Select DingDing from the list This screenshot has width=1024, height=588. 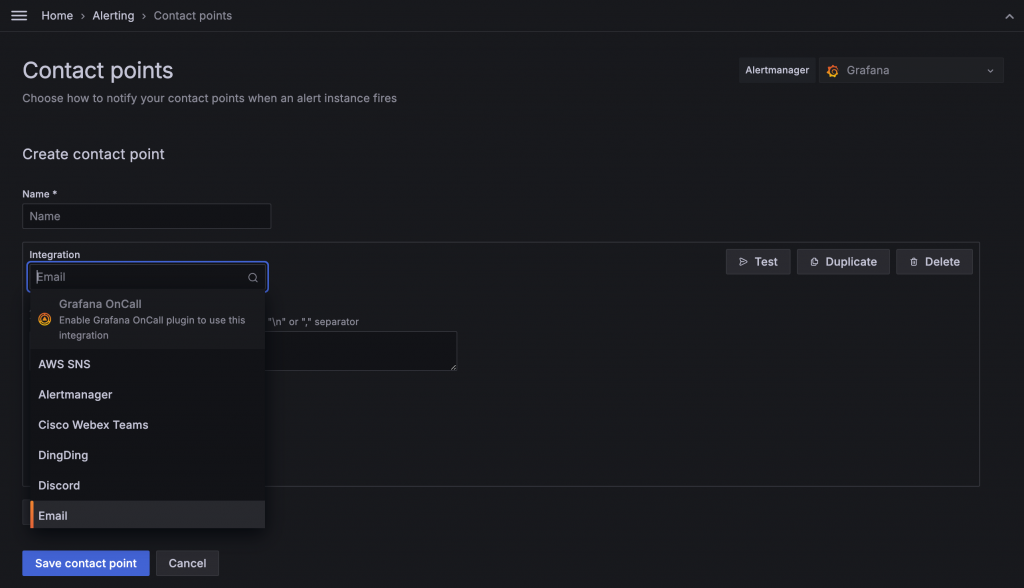(148, 455)
